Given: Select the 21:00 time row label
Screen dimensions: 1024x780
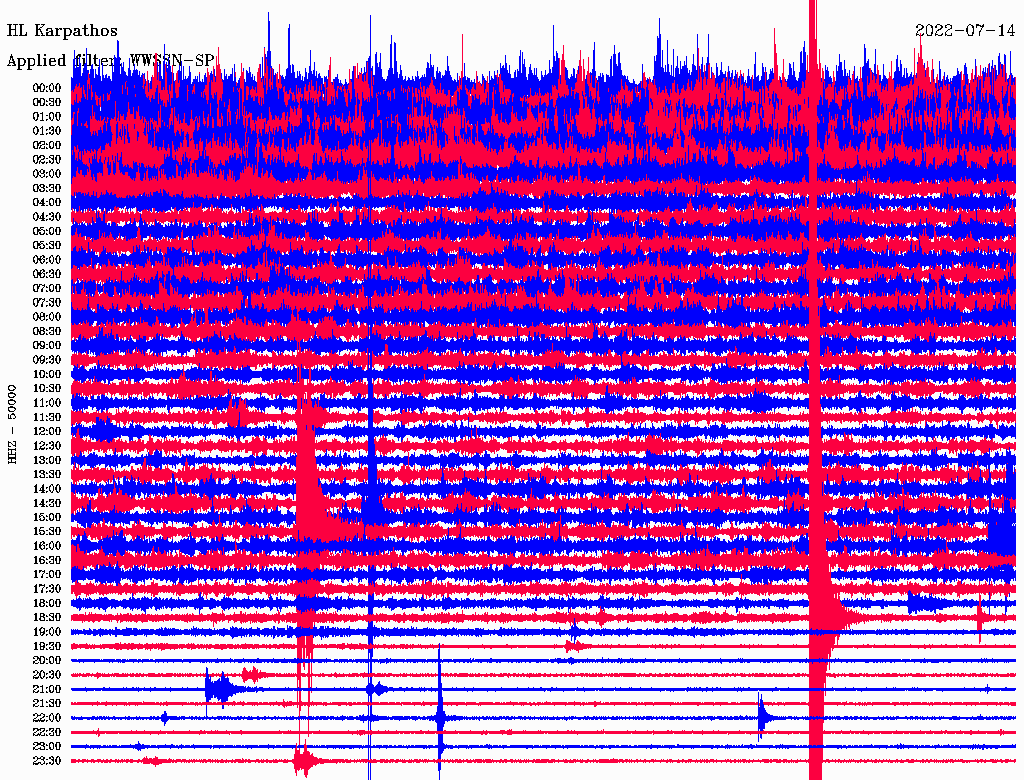Looking at the screenshot, I should click(47, 689).
